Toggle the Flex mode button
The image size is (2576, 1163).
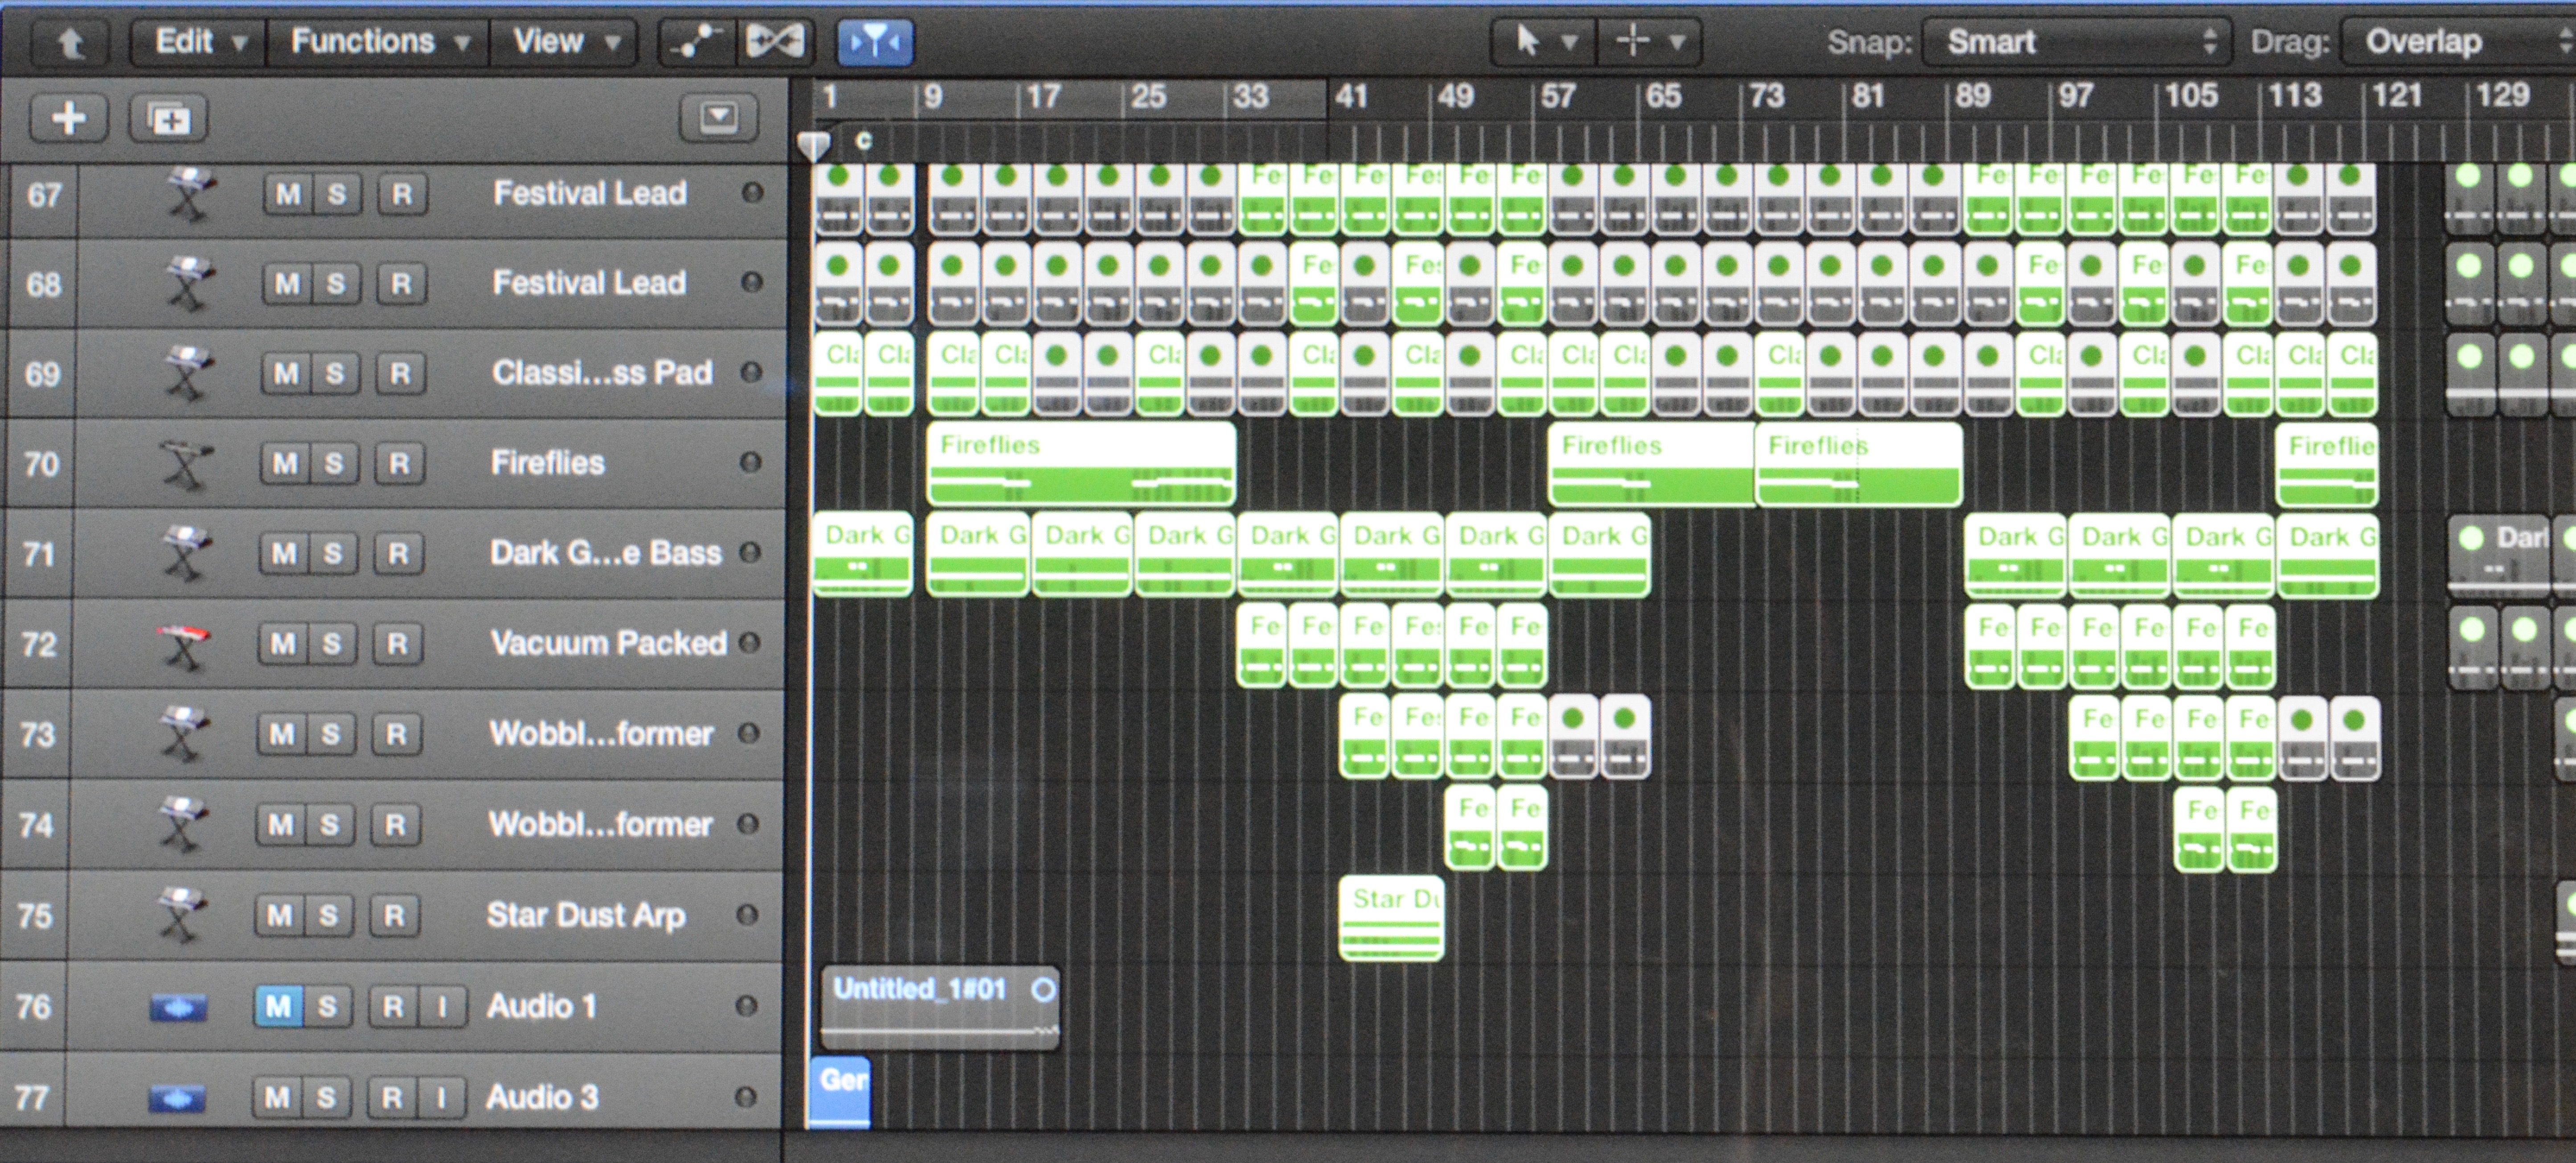tap(775, 42)
